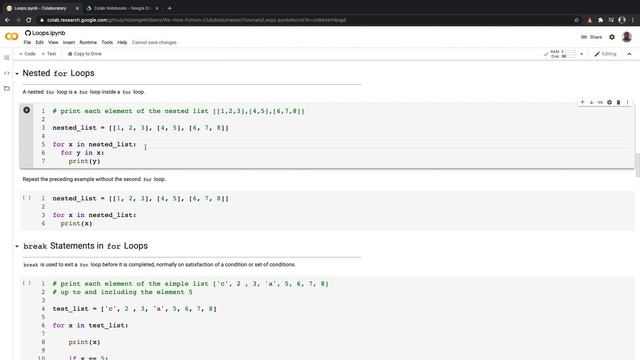The height and width of the screenshot is (360, 640).
Task: Open the user account avatar
Action: [x=627, y=37]
